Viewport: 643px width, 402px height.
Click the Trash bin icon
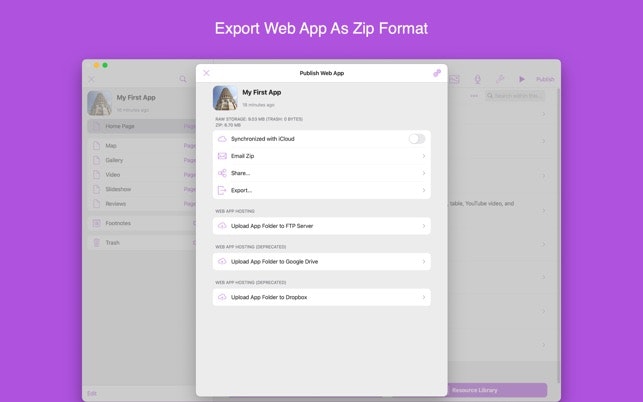(96, 243)
